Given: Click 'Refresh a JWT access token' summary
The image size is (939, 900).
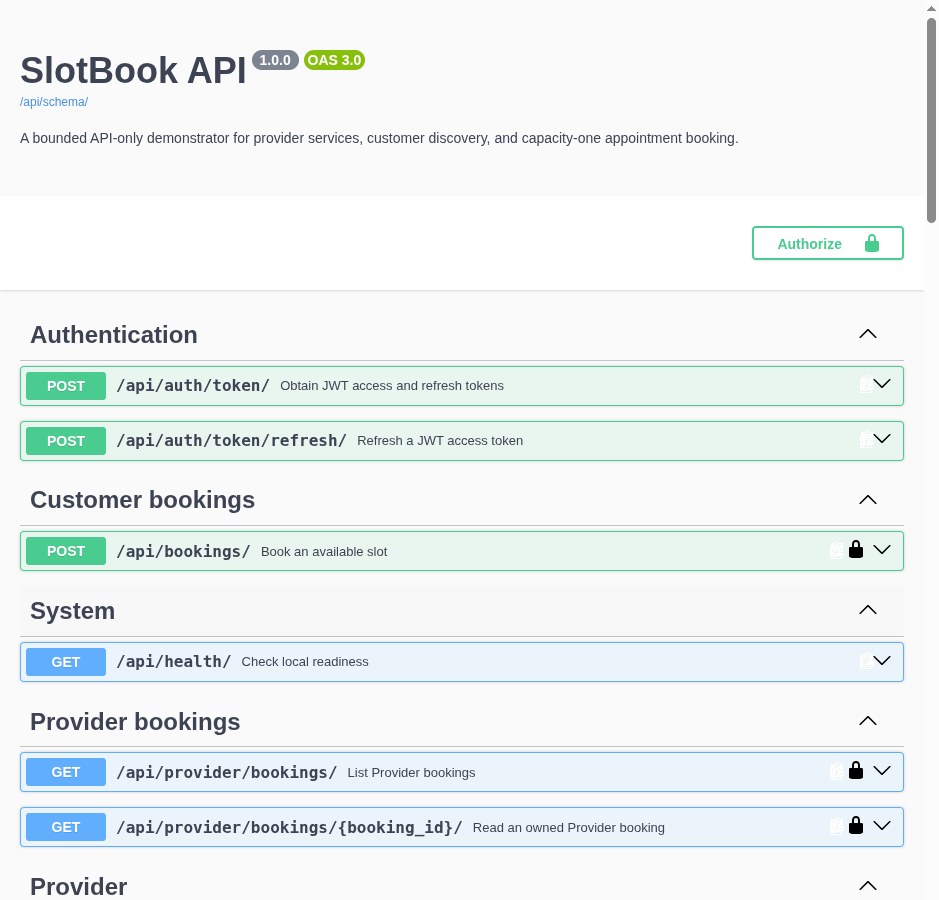Looking at the screenshot, I should 440,441.
